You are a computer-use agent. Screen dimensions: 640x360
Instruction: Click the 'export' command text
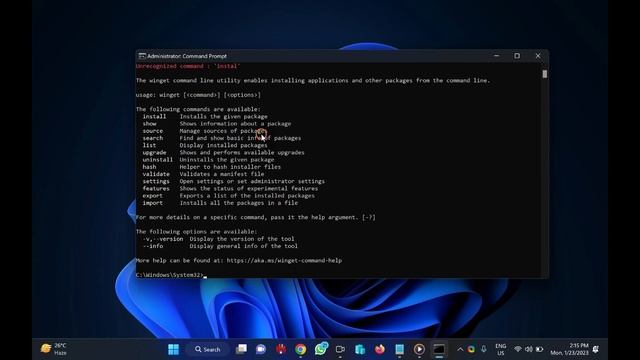(x=153, y=196)
